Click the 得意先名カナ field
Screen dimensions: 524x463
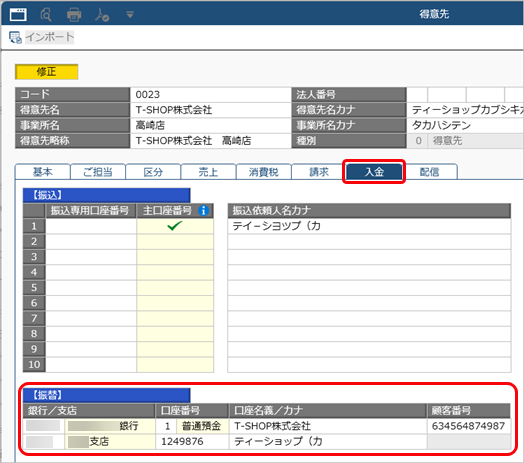coord(465,110)
